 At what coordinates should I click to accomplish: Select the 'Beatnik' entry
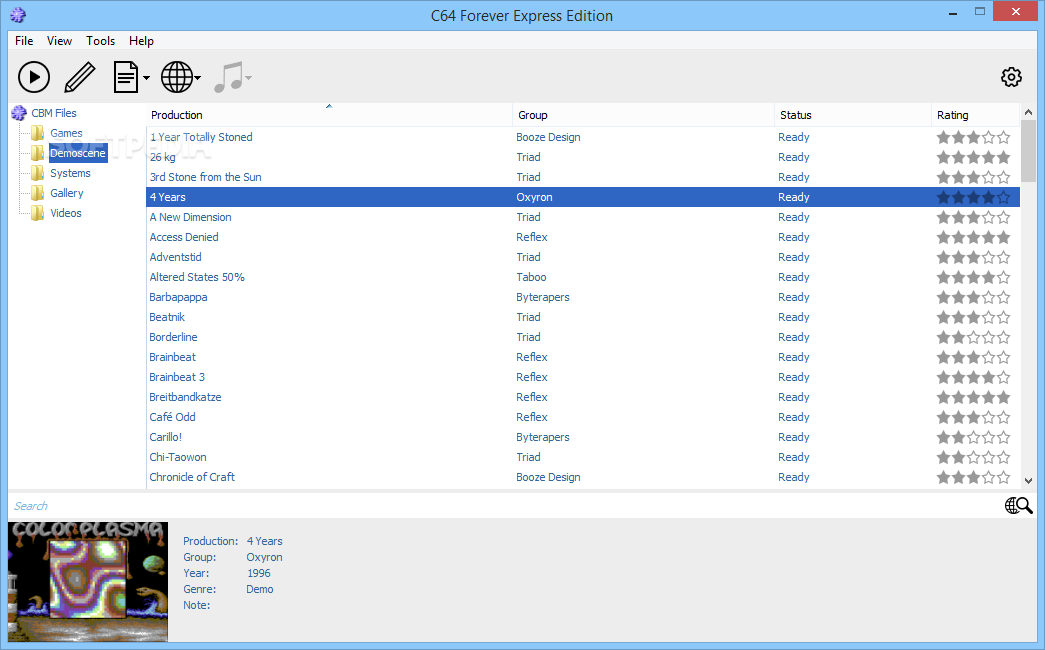point(167,317)
